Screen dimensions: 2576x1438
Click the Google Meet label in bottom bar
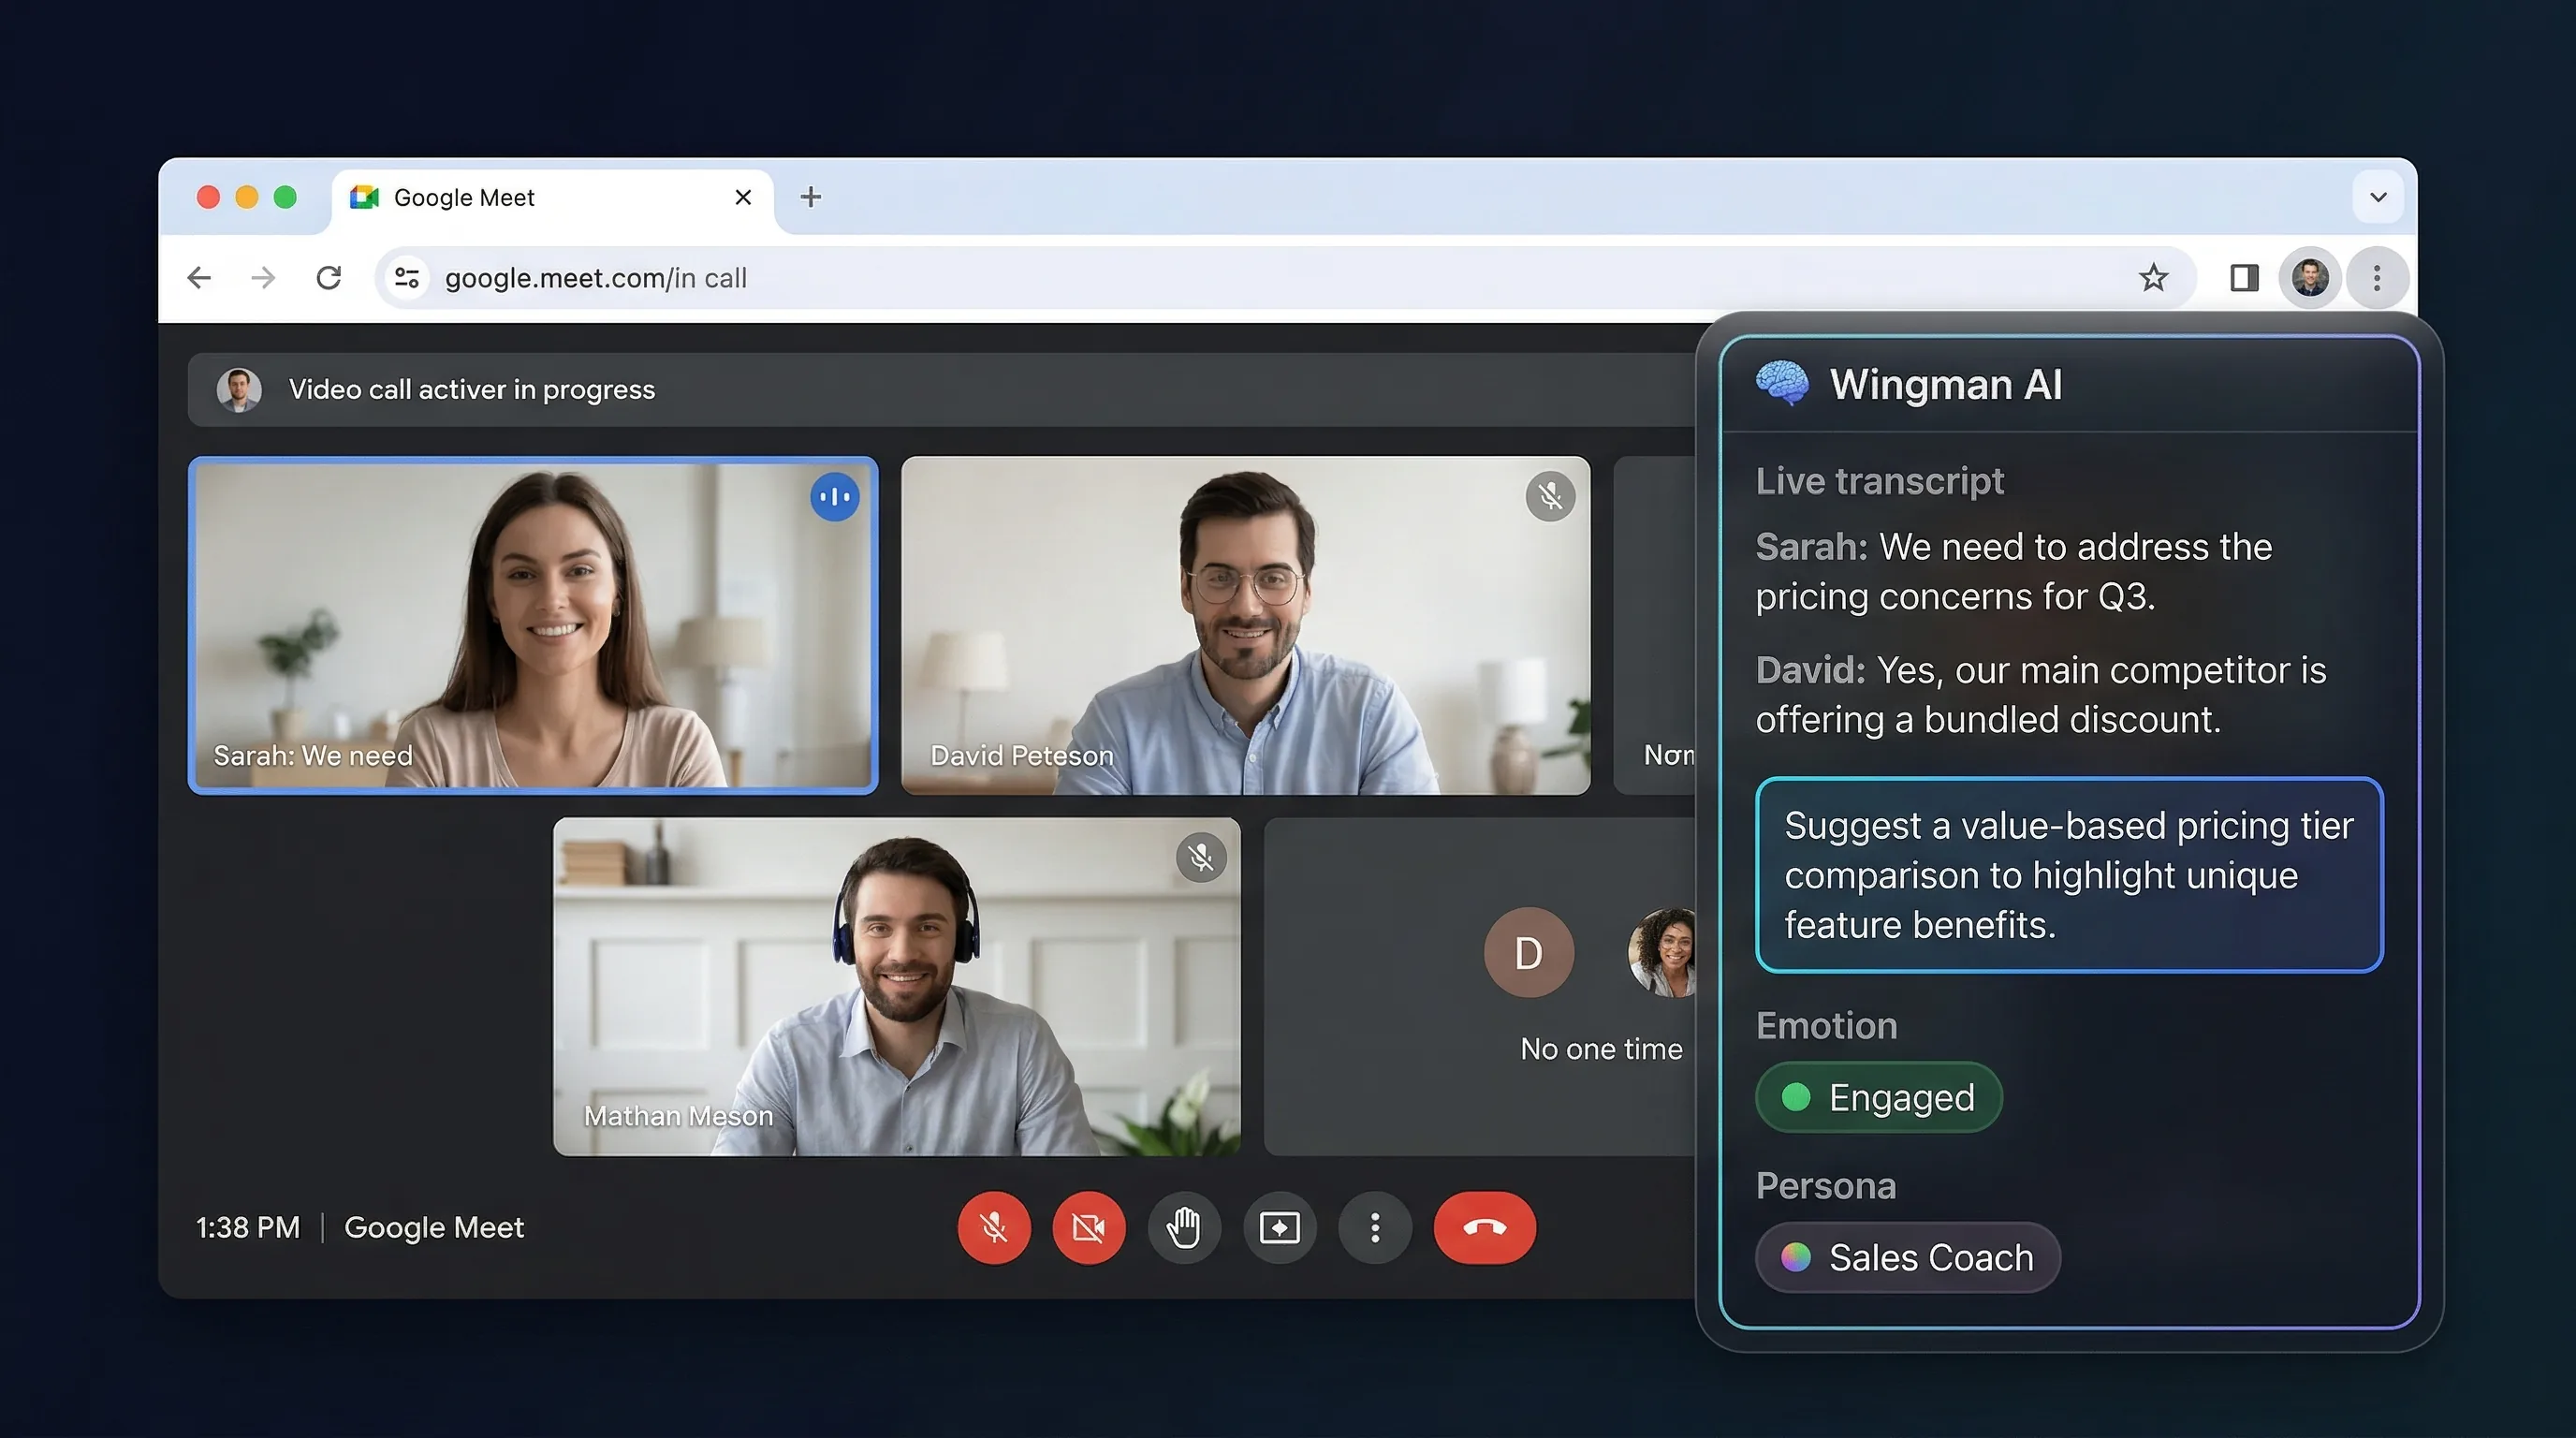[x=434, y=1227]
